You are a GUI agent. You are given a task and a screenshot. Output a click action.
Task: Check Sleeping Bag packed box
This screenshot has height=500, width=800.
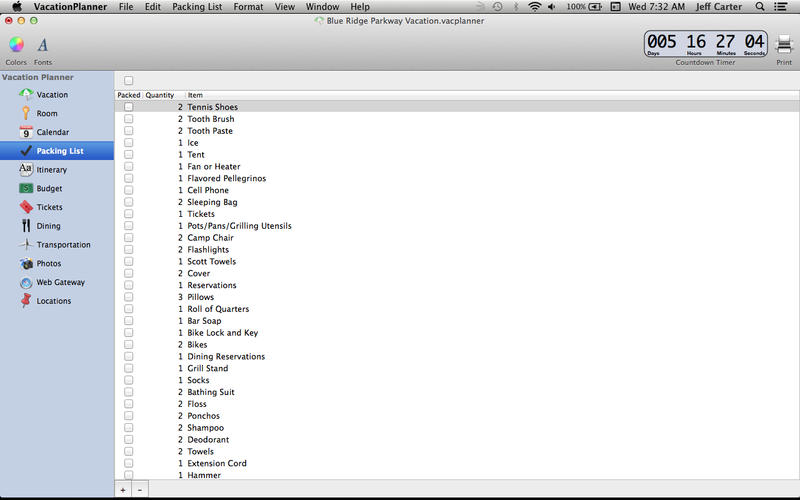129,202
